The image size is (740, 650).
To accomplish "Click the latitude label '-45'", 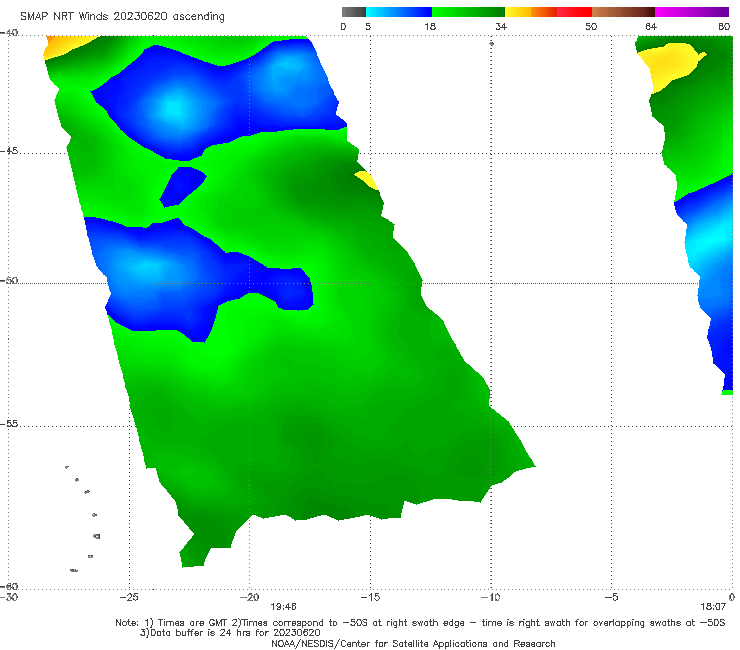I will pyautogui.click(x=9, y=151).
